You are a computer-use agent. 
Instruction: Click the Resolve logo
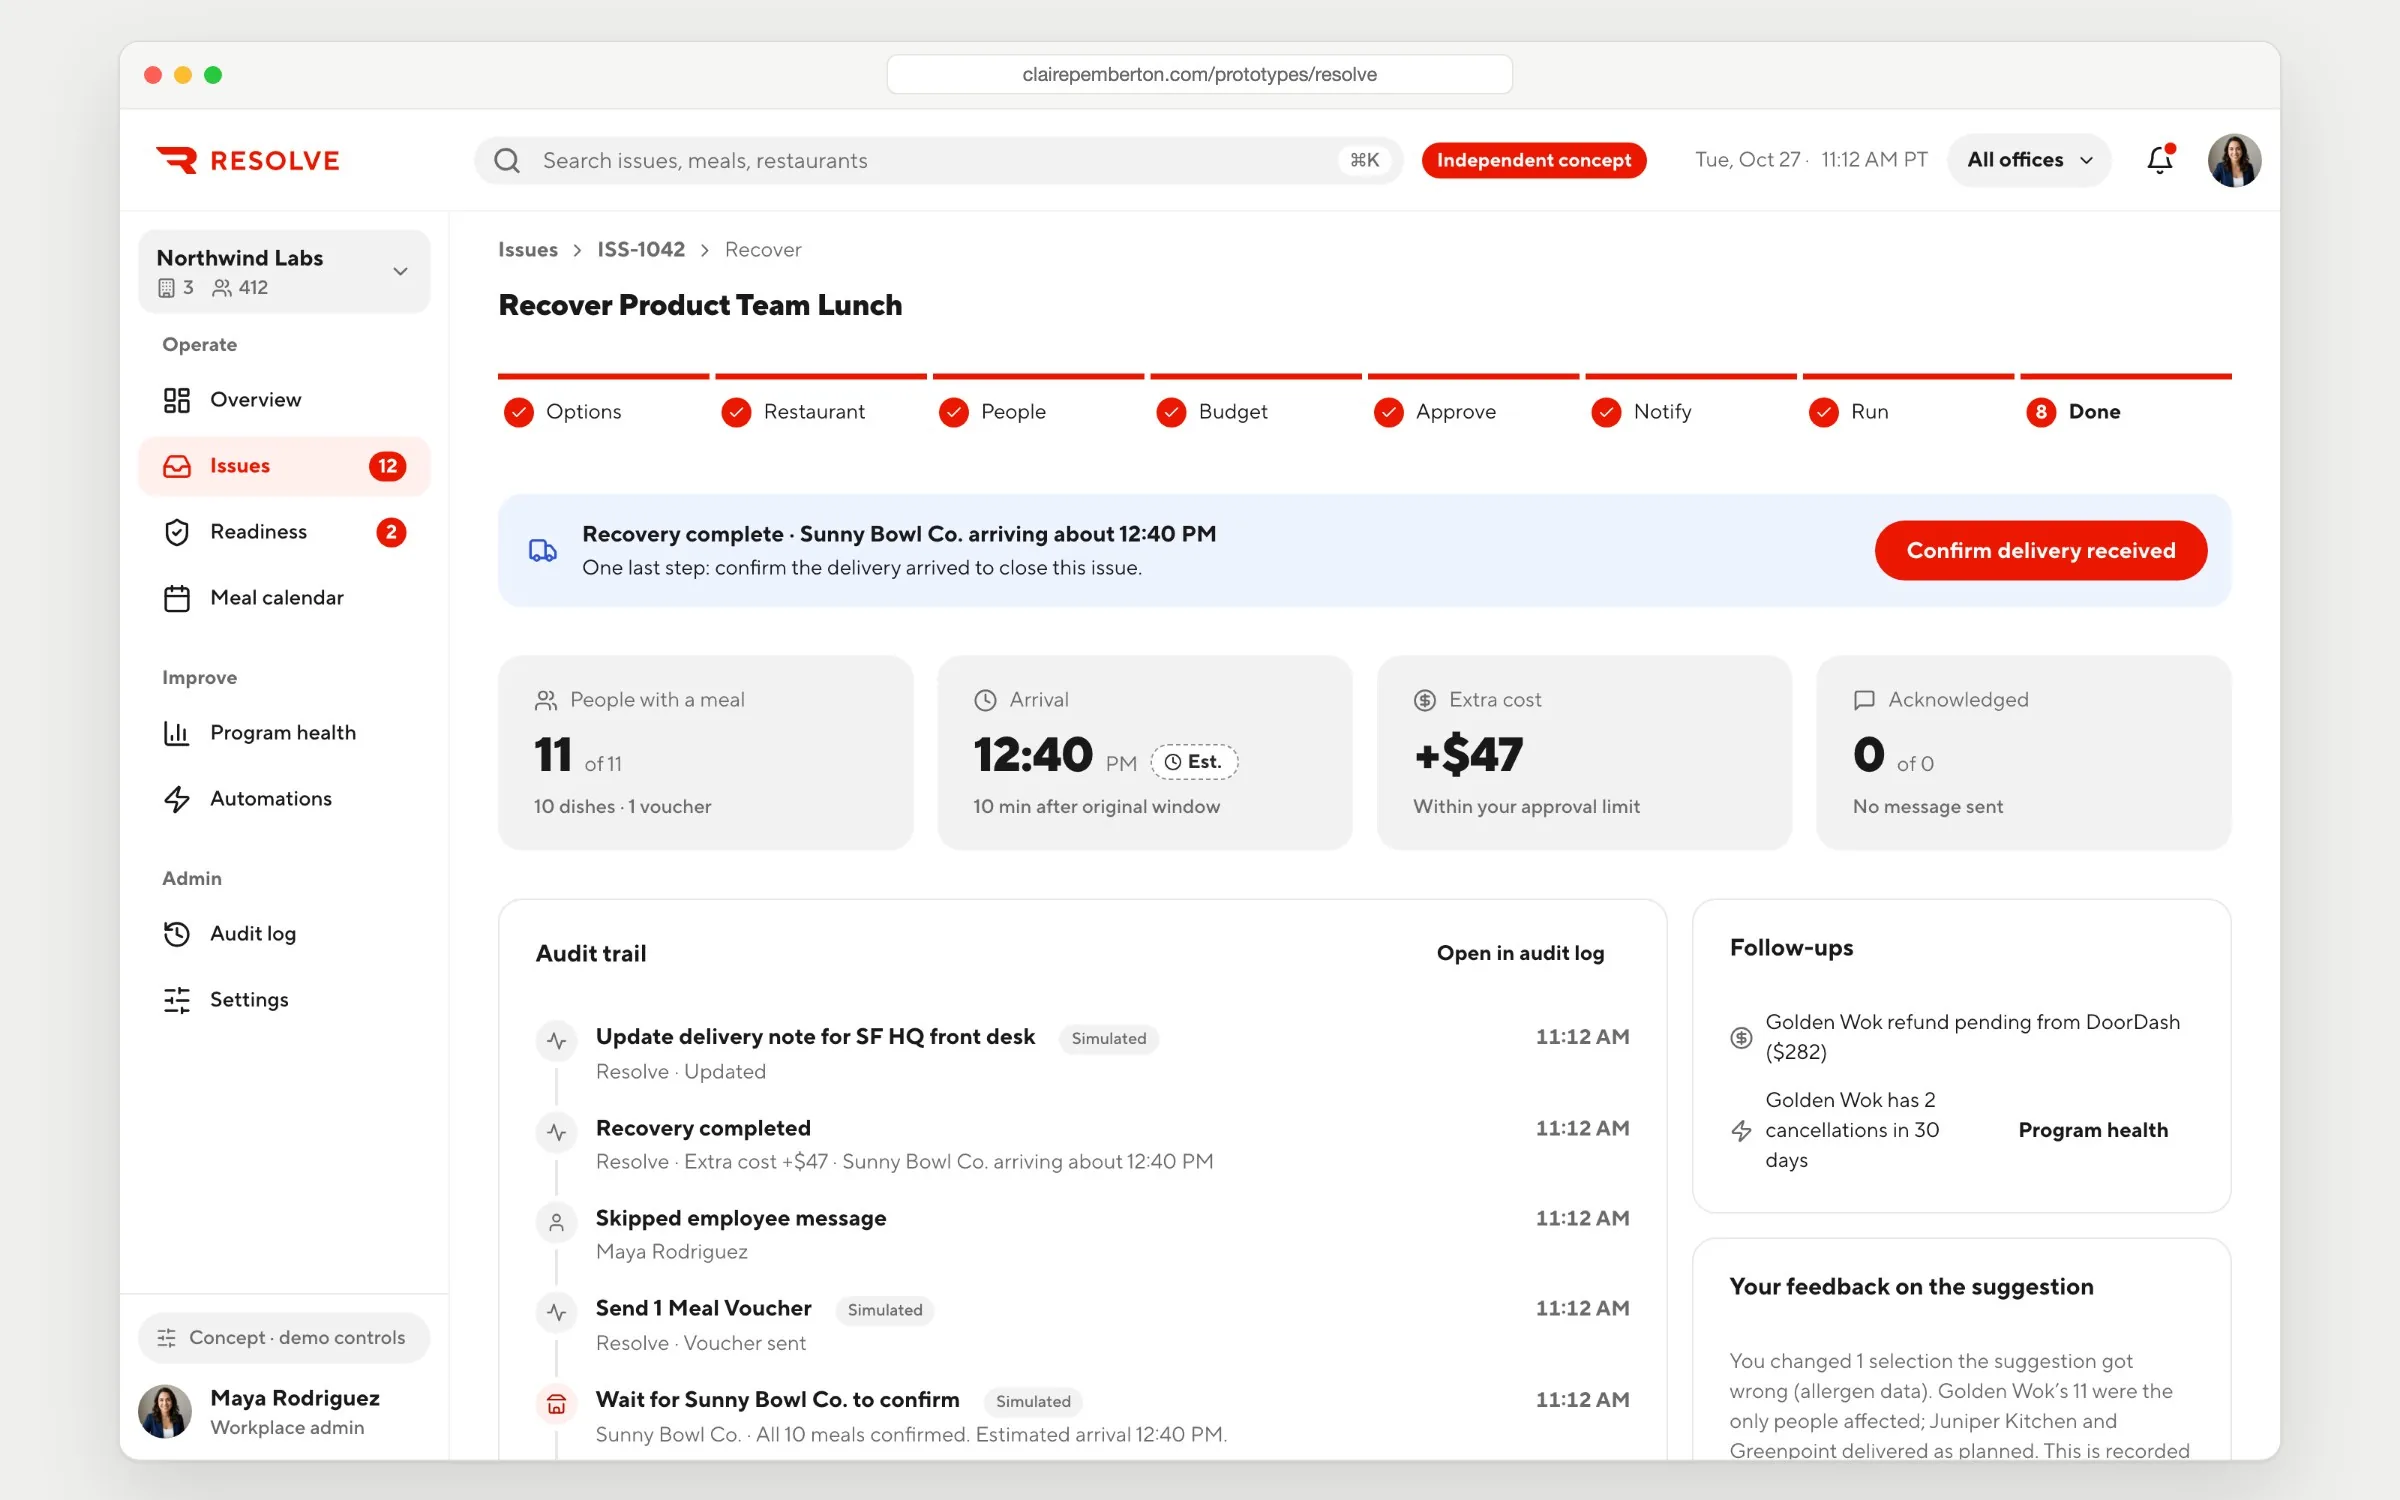tap(248, 160)
